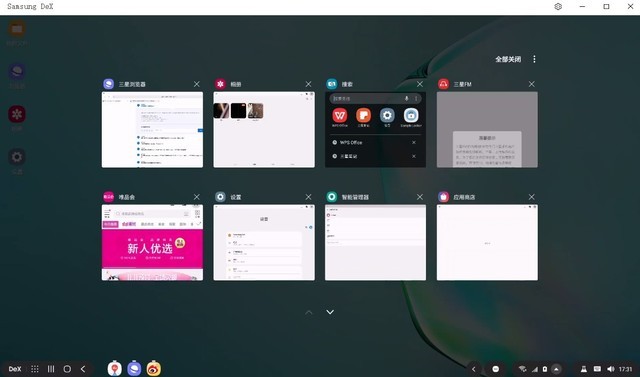
Task: Close the 三星FM recent app card
Action: pos(532,84)
